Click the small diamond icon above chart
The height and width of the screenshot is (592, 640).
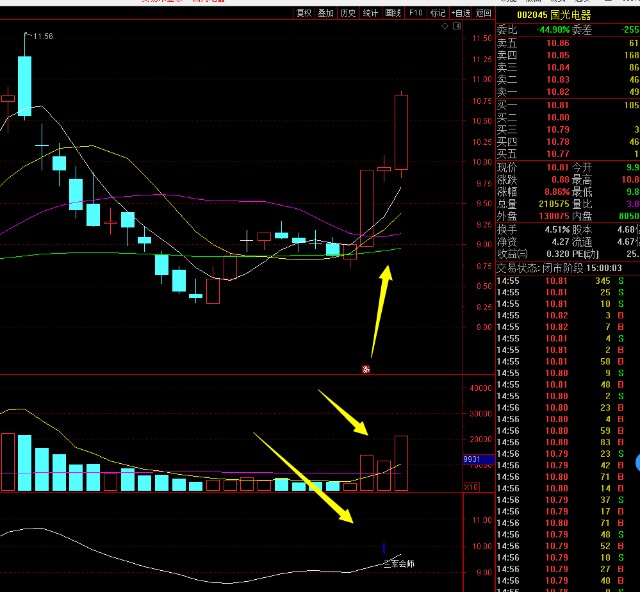pyautogui.click(x=445, y=28)
